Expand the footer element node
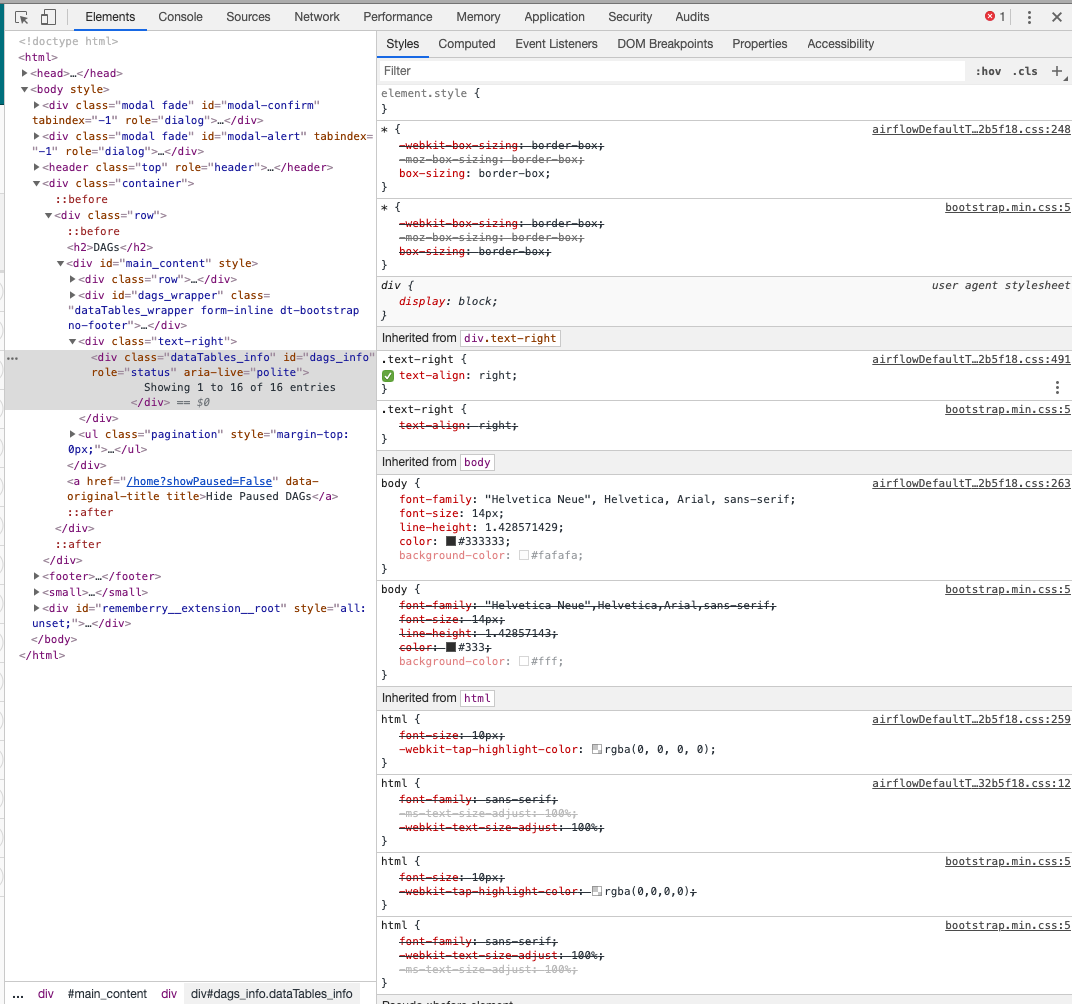This screenshot has height=1004, width=1072. 36,576
